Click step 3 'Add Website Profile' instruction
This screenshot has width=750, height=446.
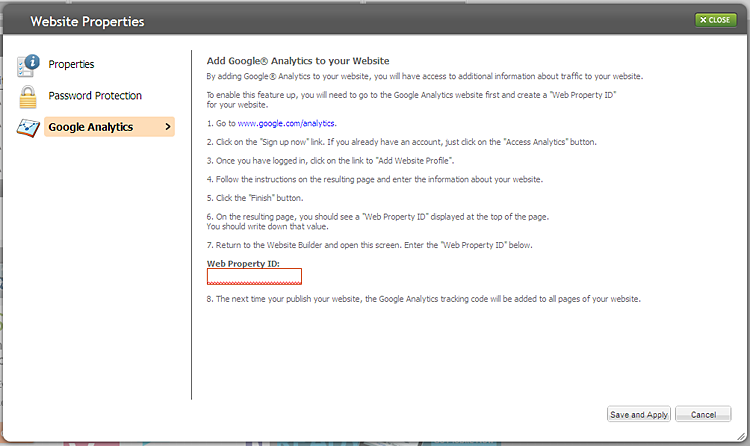click(331, 161)
